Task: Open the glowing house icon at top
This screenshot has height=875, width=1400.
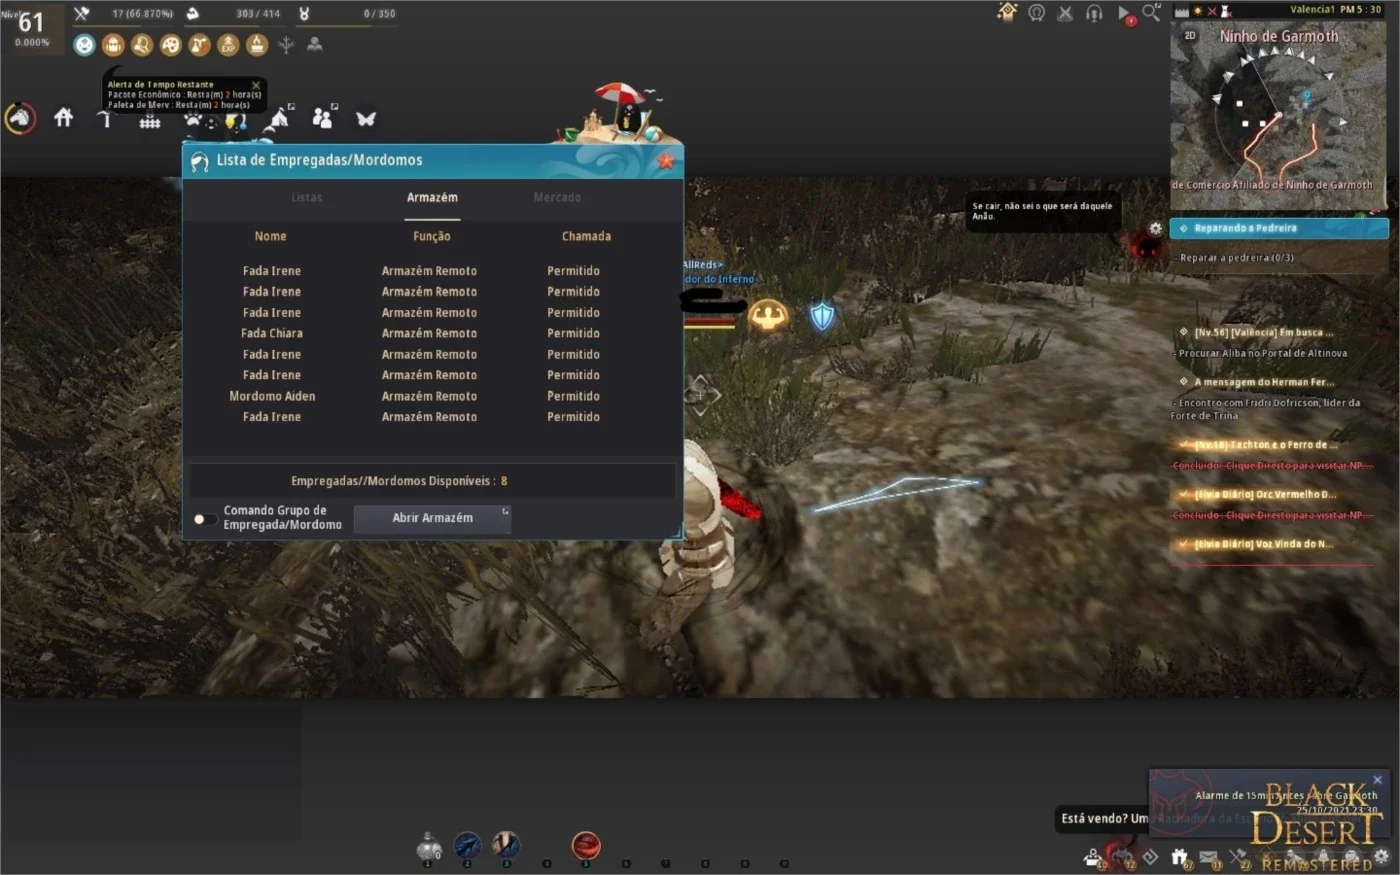Action: pyautogui.click(x=1007, y=12)
